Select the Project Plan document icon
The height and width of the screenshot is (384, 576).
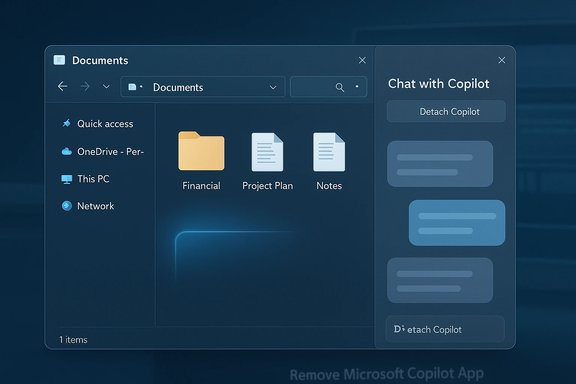coord(267,152)
